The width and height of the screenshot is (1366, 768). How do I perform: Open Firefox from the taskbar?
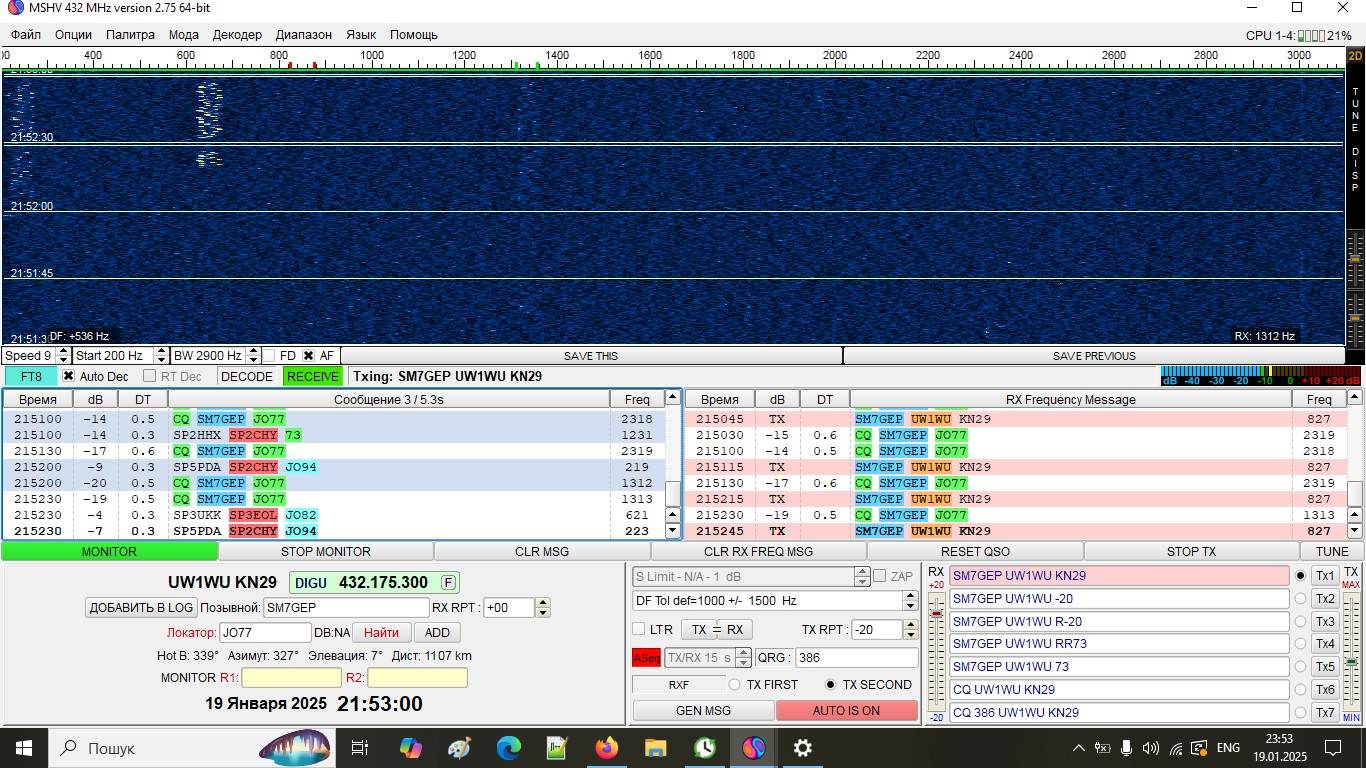(x=606, y=748)
